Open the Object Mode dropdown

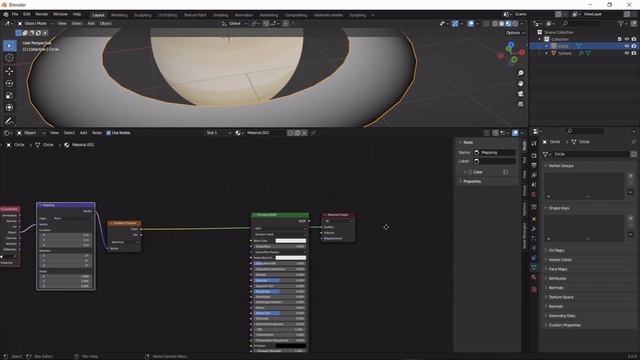(35, 24)
